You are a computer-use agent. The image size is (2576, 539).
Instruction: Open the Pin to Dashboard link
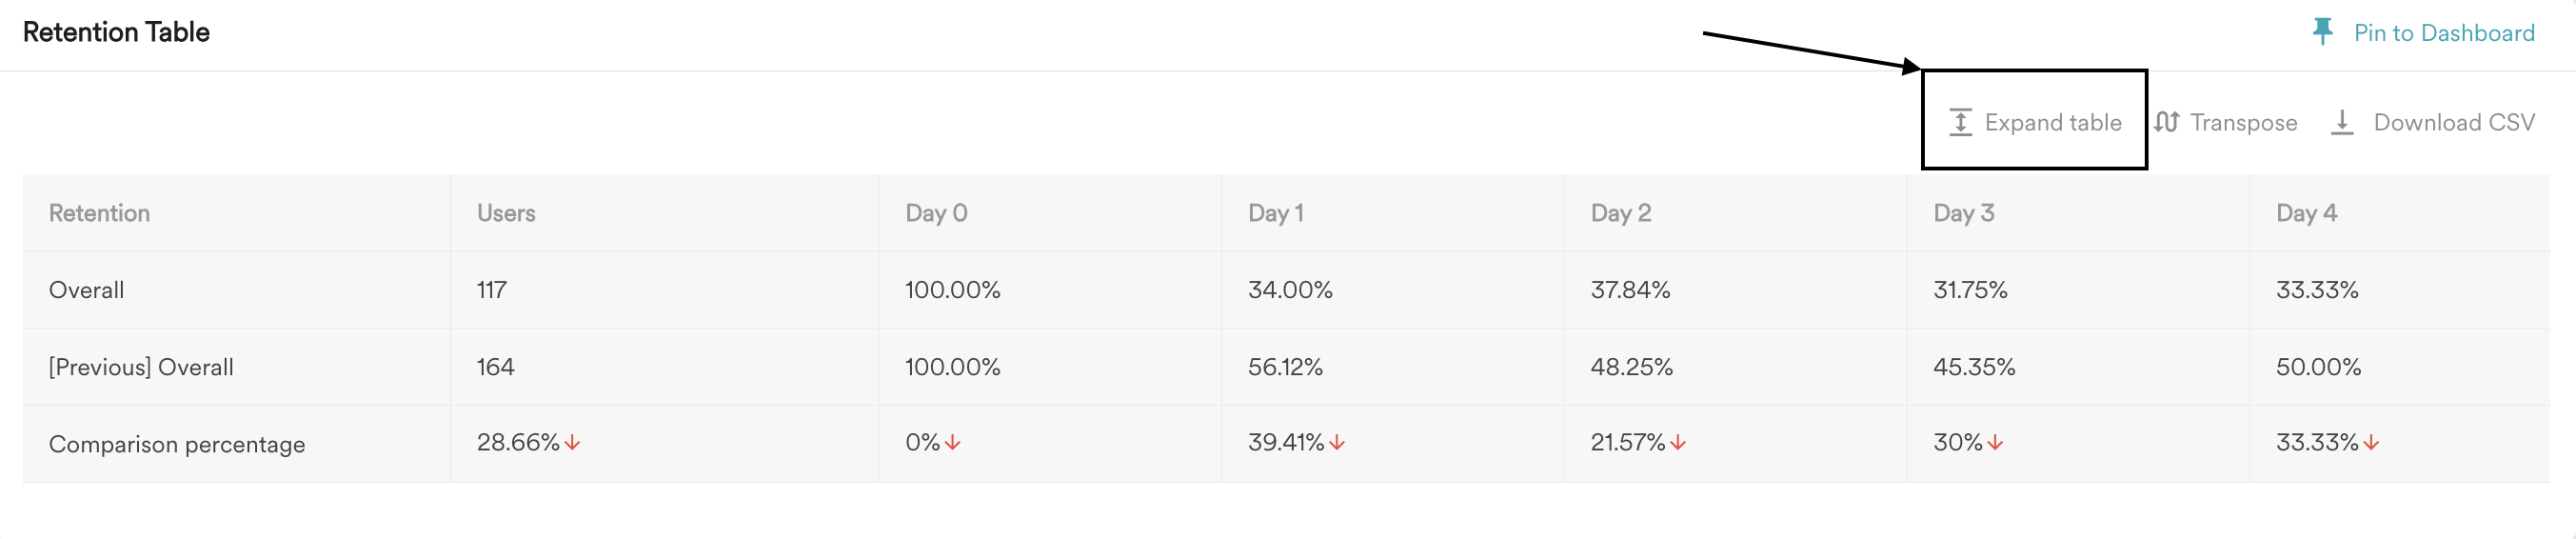point(2444,33)
